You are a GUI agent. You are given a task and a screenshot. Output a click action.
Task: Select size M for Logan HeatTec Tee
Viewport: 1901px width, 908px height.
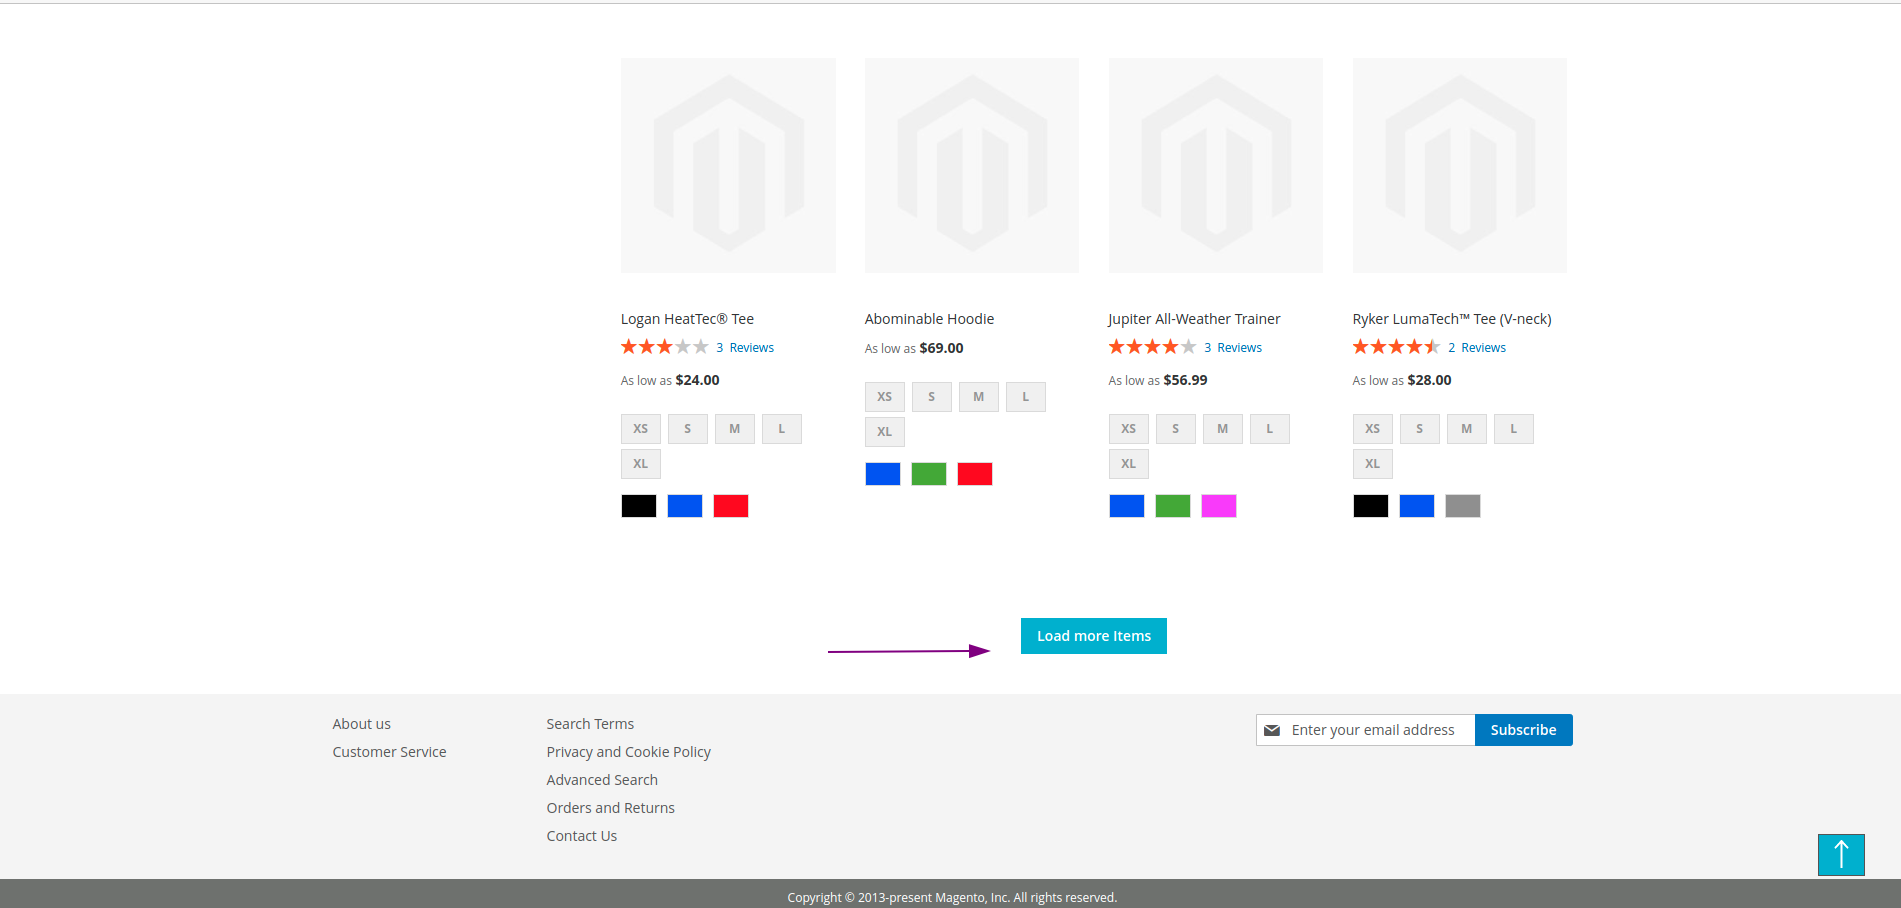pyautogui.click(x=735, y=429)
